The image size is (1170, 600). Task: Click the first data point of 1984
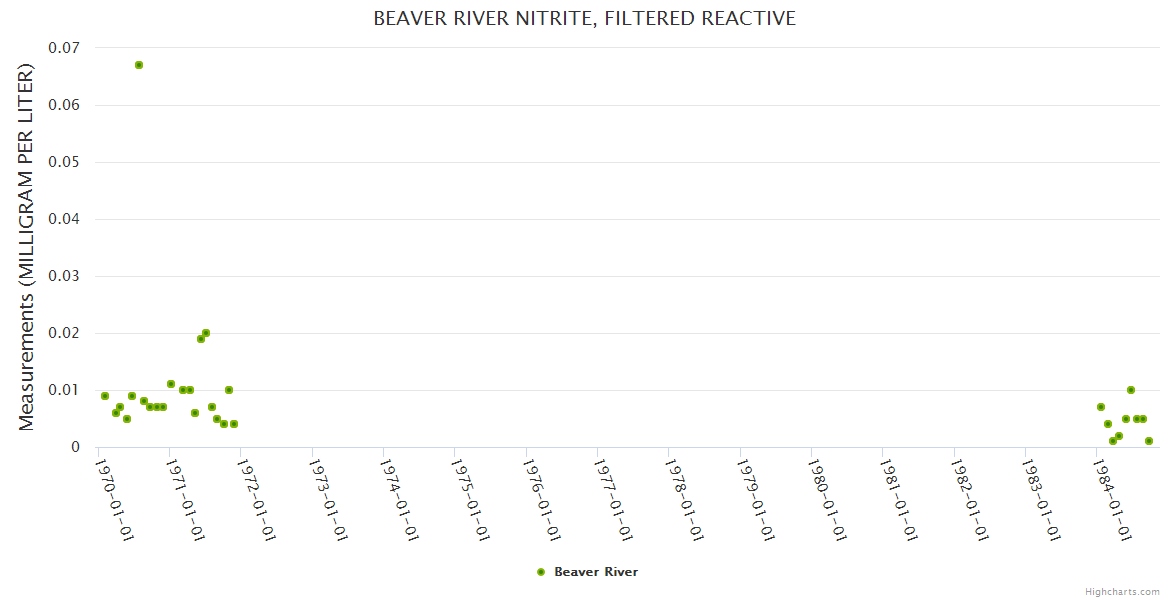pos(1101,407)
